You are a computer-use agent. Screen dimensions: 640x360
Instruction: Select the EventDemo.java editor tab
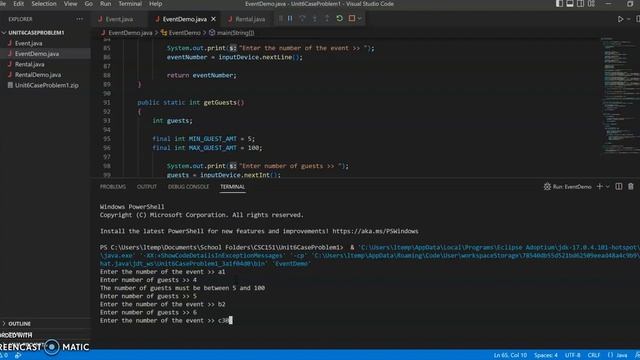tap(184, 19)
